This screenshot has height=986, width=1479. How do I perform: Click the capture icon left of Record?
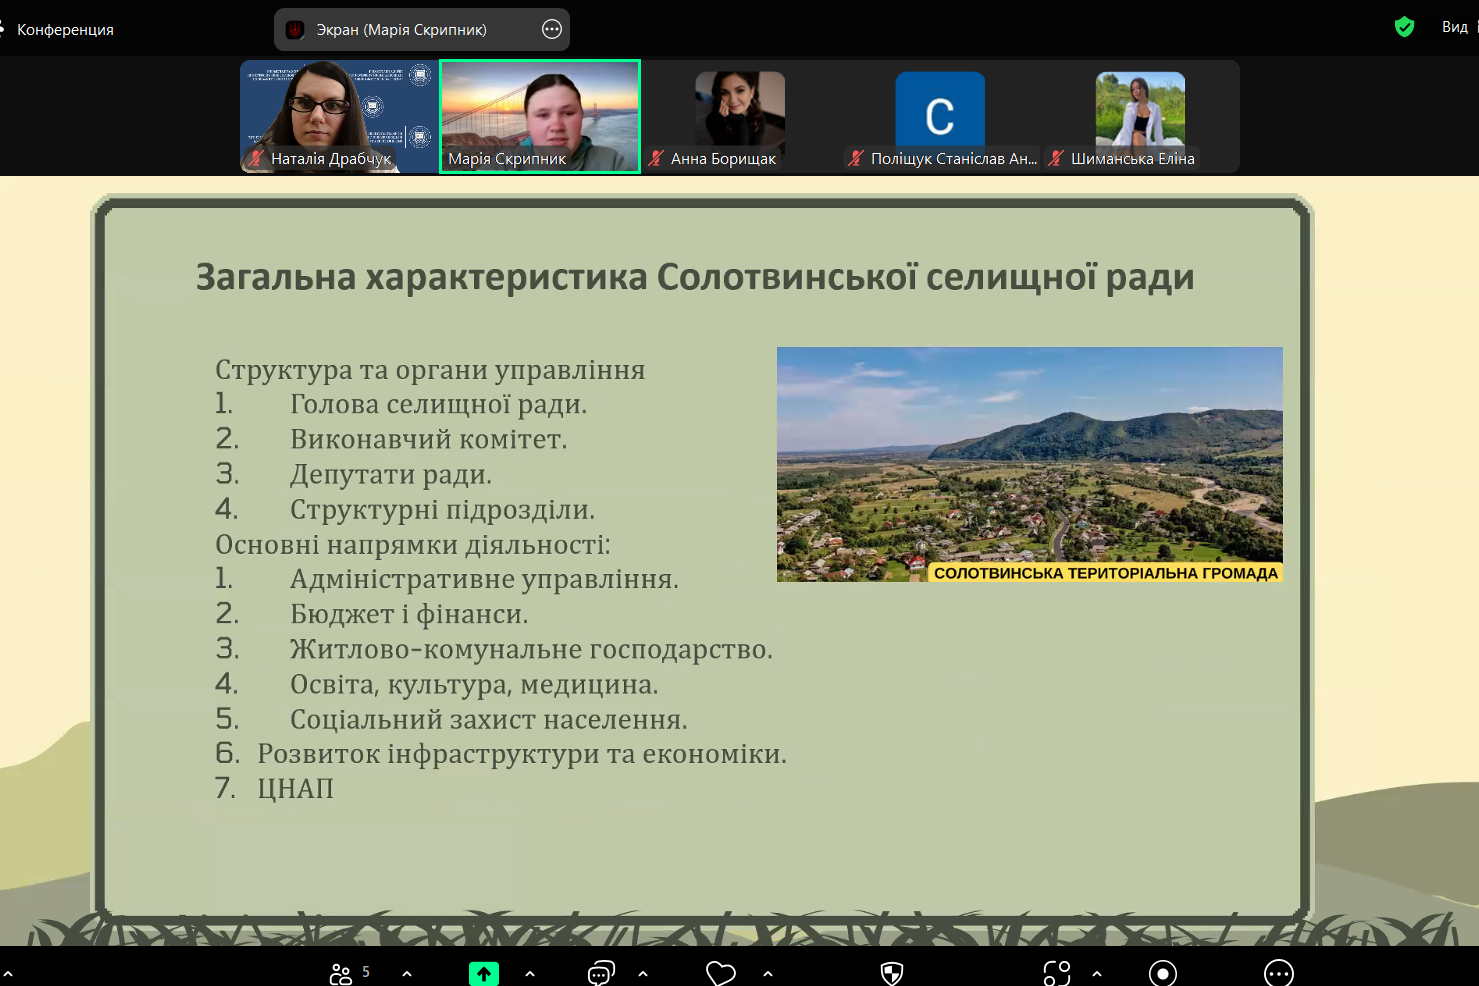click(1057, 973)
